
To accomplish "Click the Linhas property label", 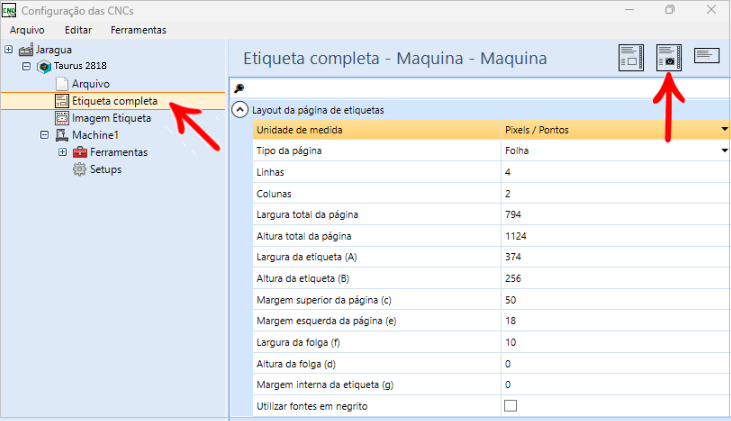I will 270,172.
